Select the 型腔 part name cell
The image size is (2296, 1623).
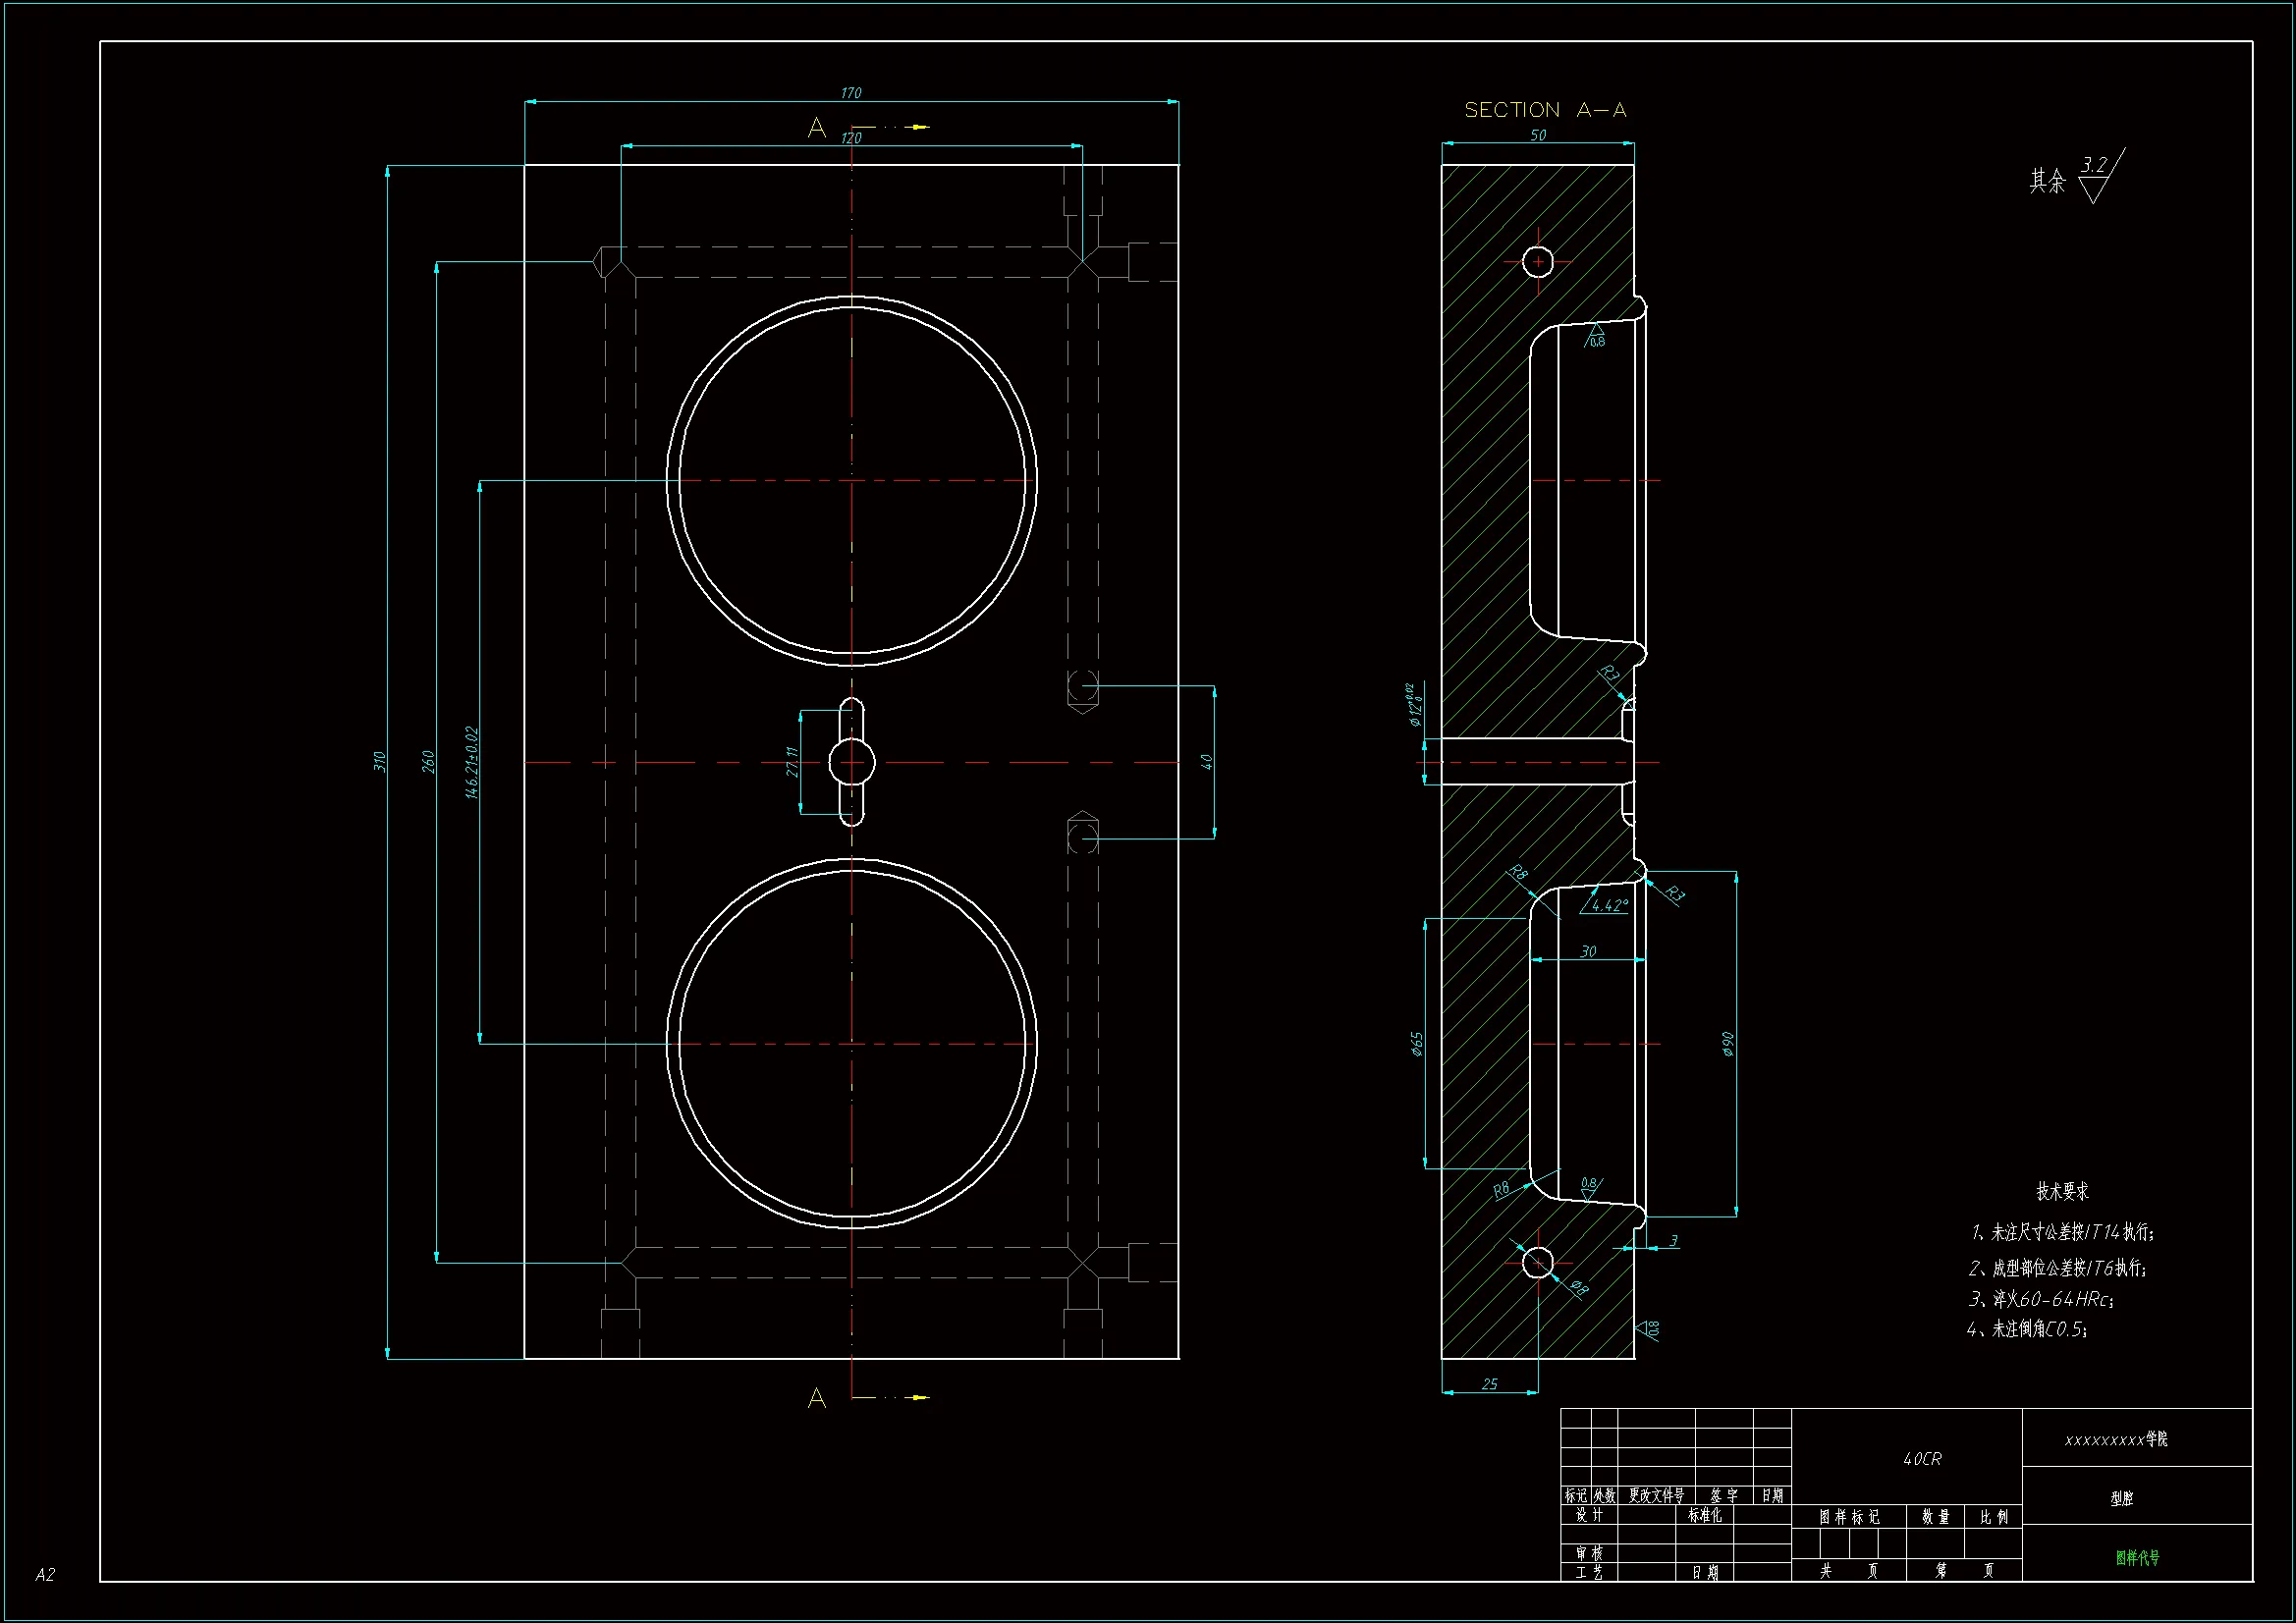coord(2121,1498)
